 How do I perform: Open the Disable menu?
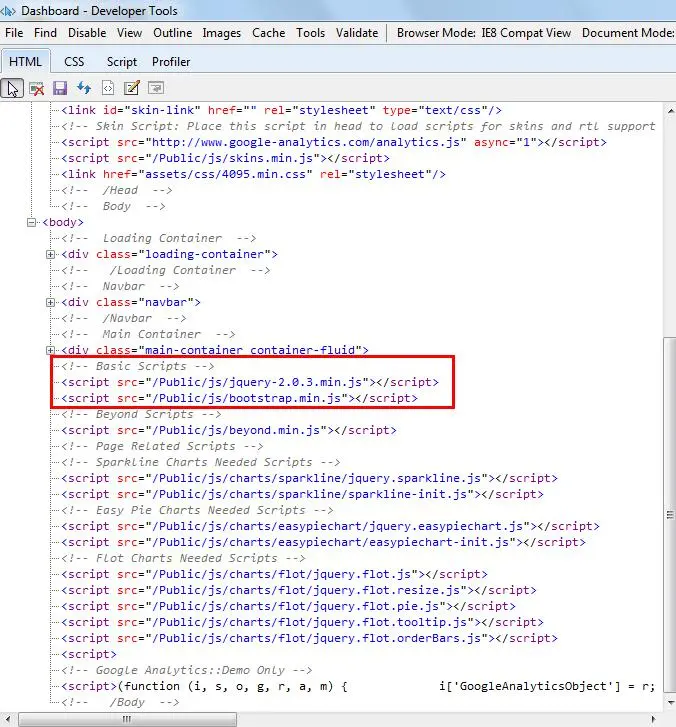(87, 33)
